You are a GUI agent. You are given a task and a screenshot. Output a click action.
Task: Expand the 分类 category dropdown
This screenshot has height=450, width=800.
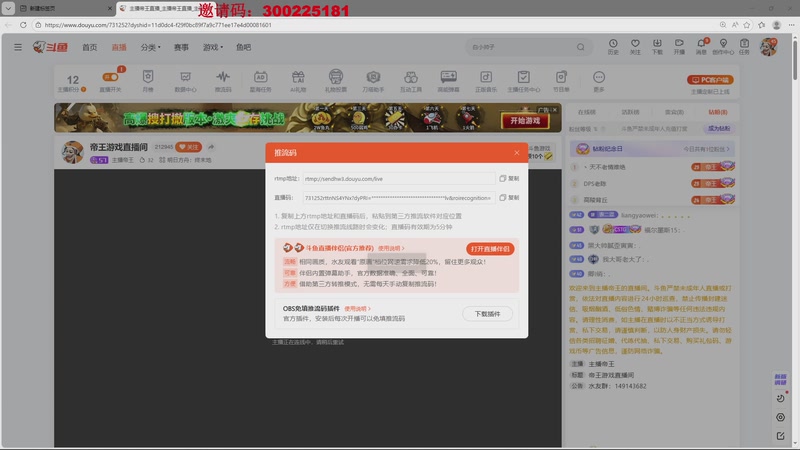click(151, 47)
